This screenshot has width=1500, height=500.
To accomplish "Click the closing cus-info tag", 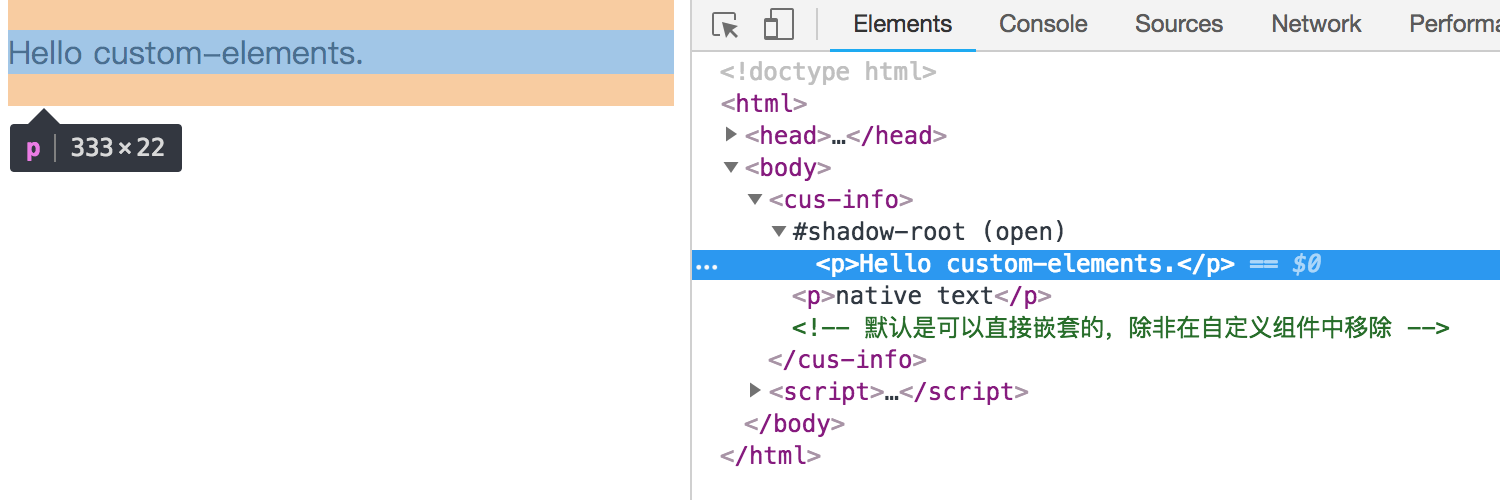I will click(x=846, y=360).
